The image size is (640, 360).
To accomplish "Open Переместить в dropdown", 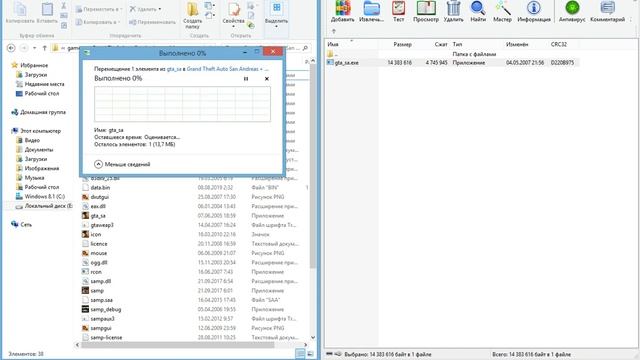I will [99, 9].
